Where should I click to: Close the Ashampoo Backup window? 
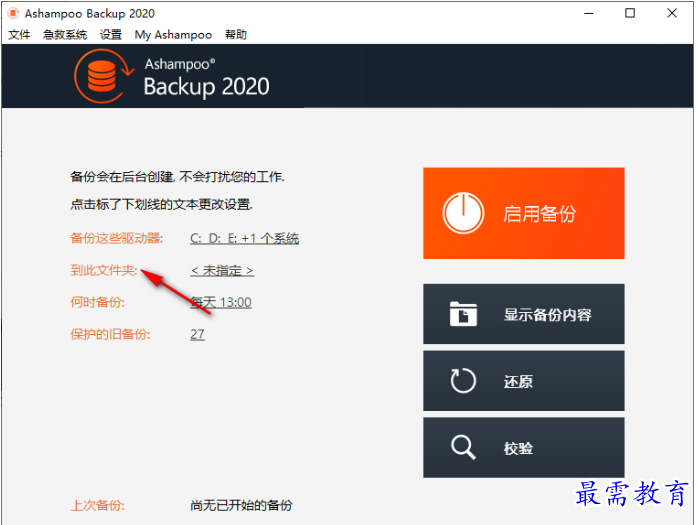[672, 13]
